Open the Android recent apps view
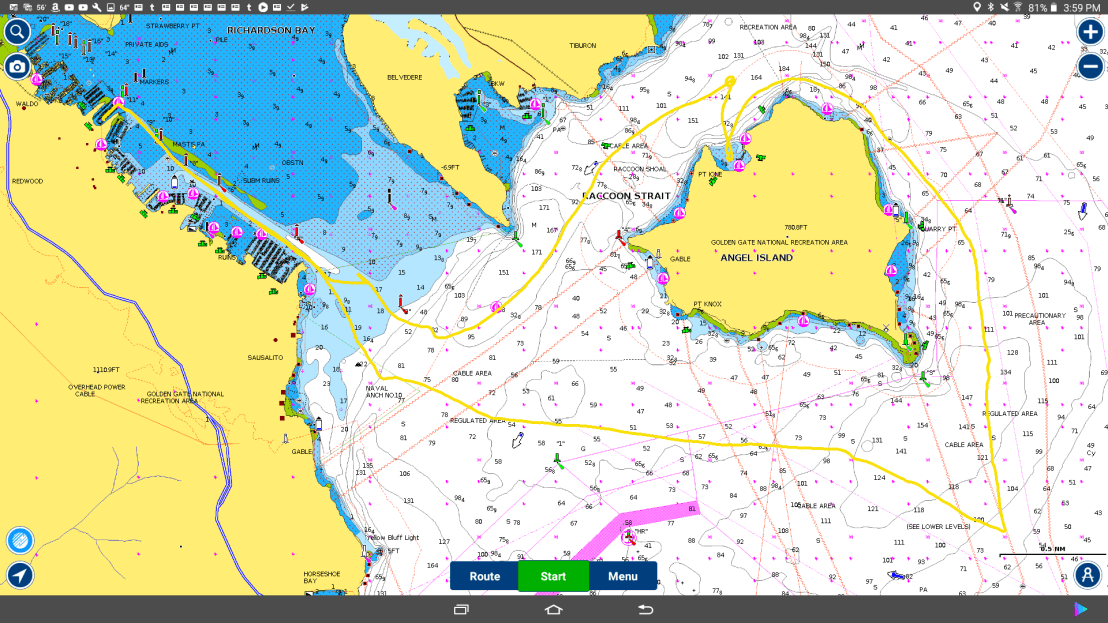The height and width of the screenshot is (623, 1108). coord(461,609)
